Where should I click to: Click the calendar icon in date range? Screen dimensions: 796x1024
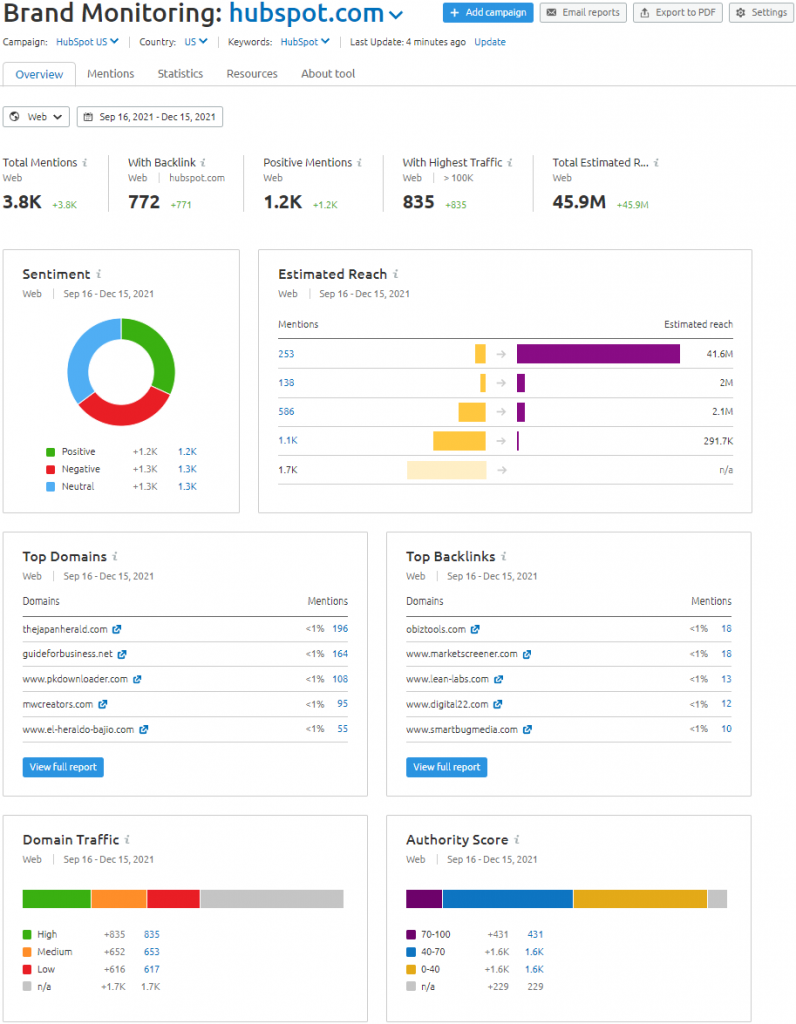pyautogui.click(x=88, y=117)
